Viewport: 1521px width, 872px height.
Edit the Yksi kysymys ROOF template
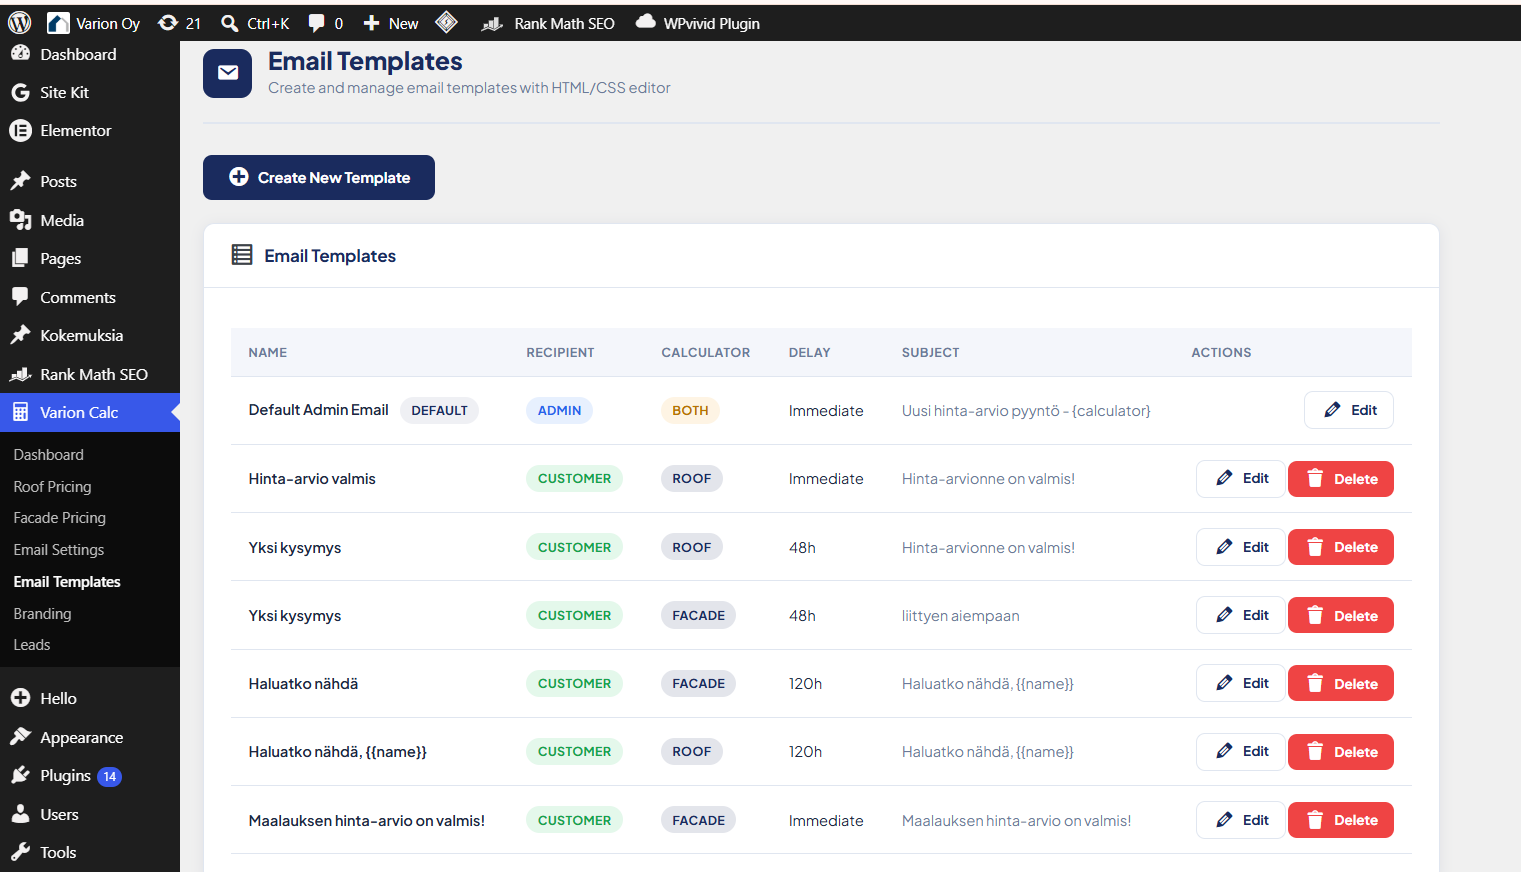pyautogui.click(x=1241, y=547)
